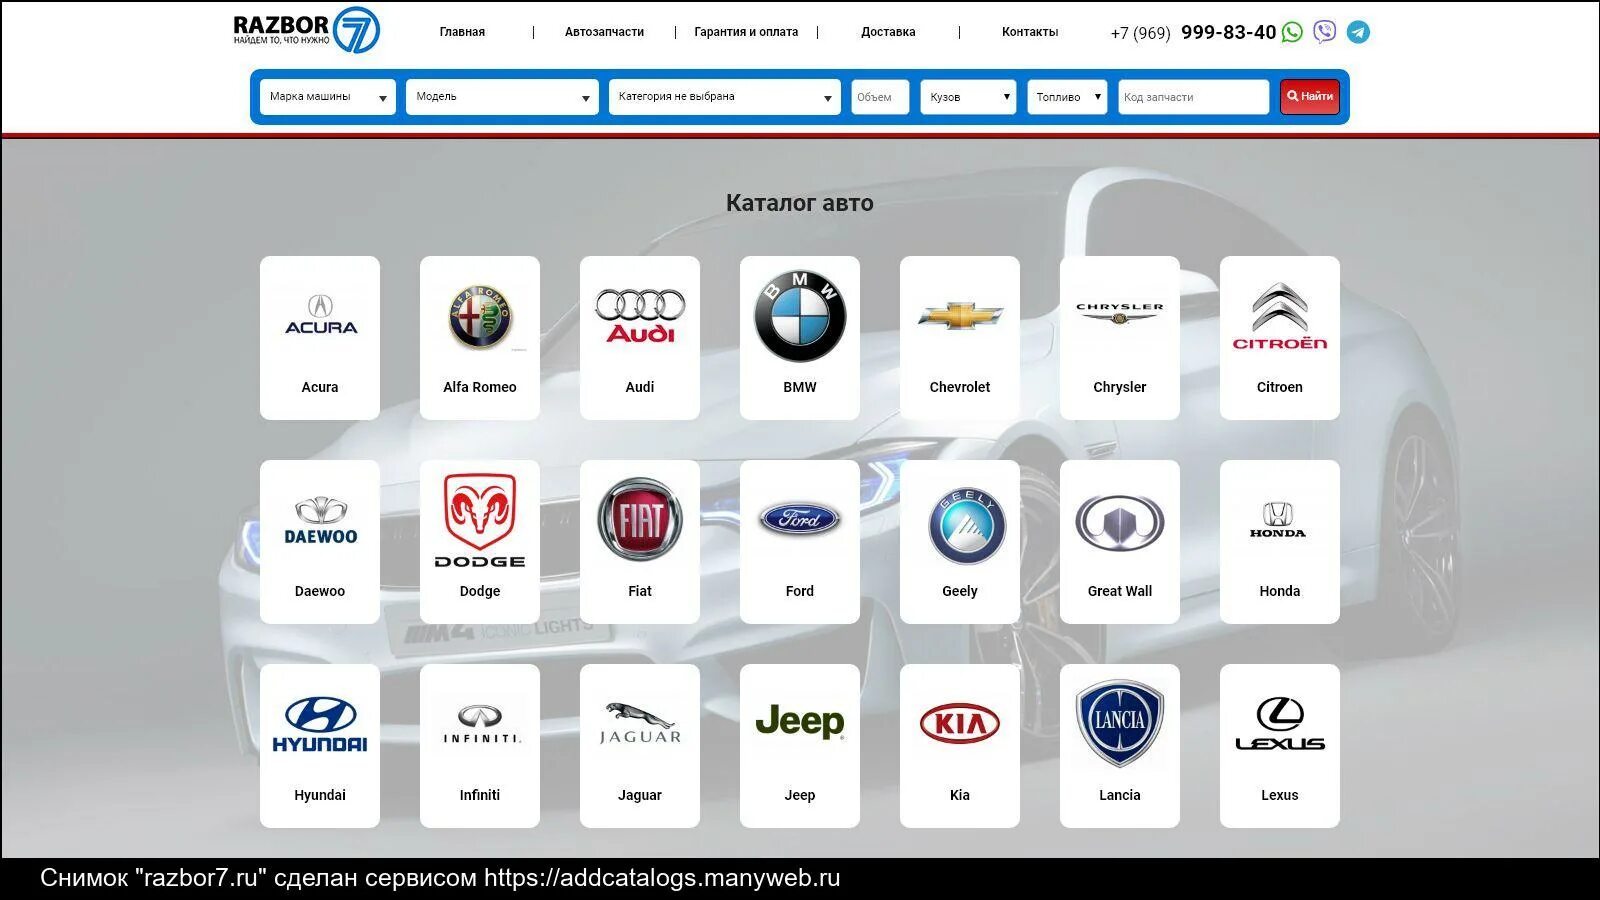Open the Jaguar leaping cat logo
The width and height of the screenshot is (1600, 900).
[x=640, y=723]
